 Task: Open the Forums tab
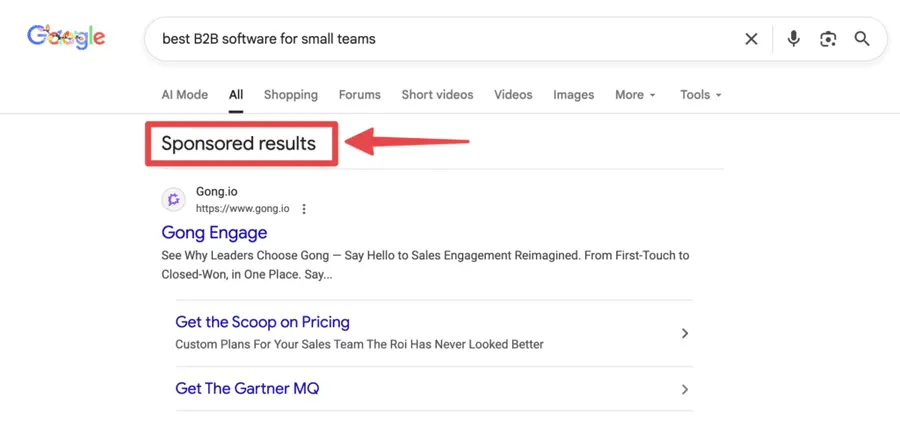[x=359, y=95]
